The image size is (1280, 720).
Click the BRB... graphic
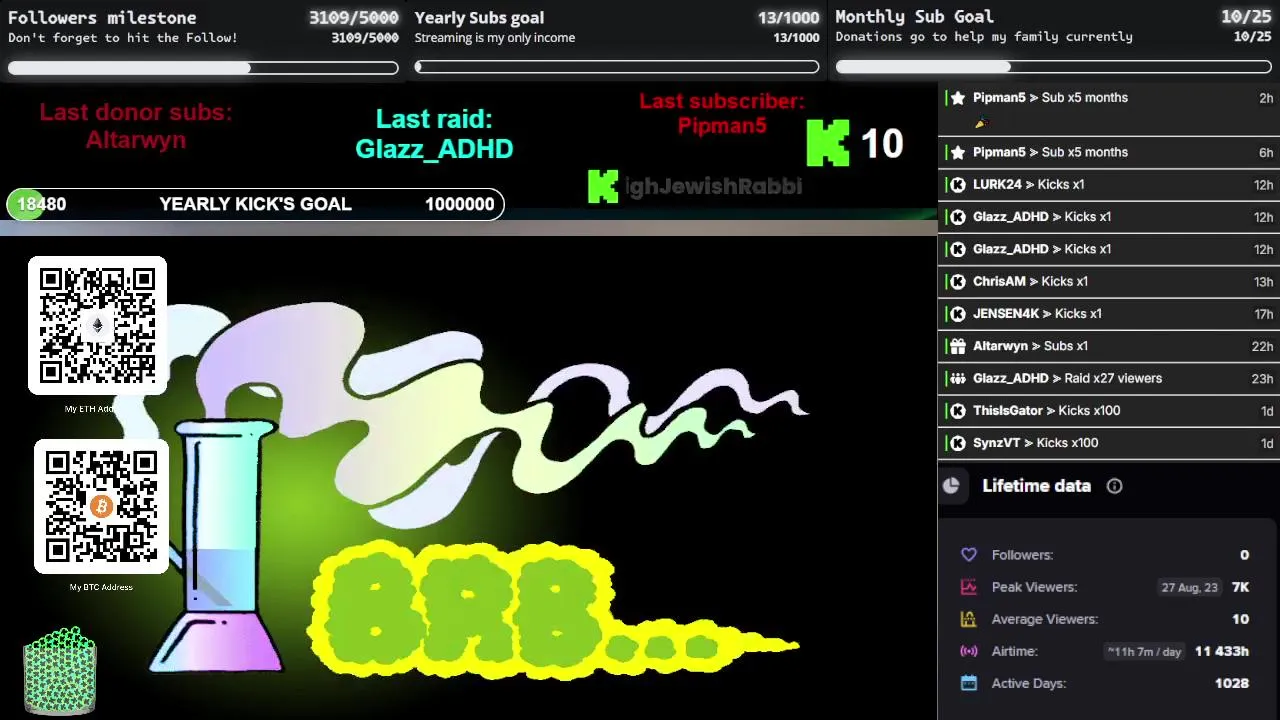(555, 612)
